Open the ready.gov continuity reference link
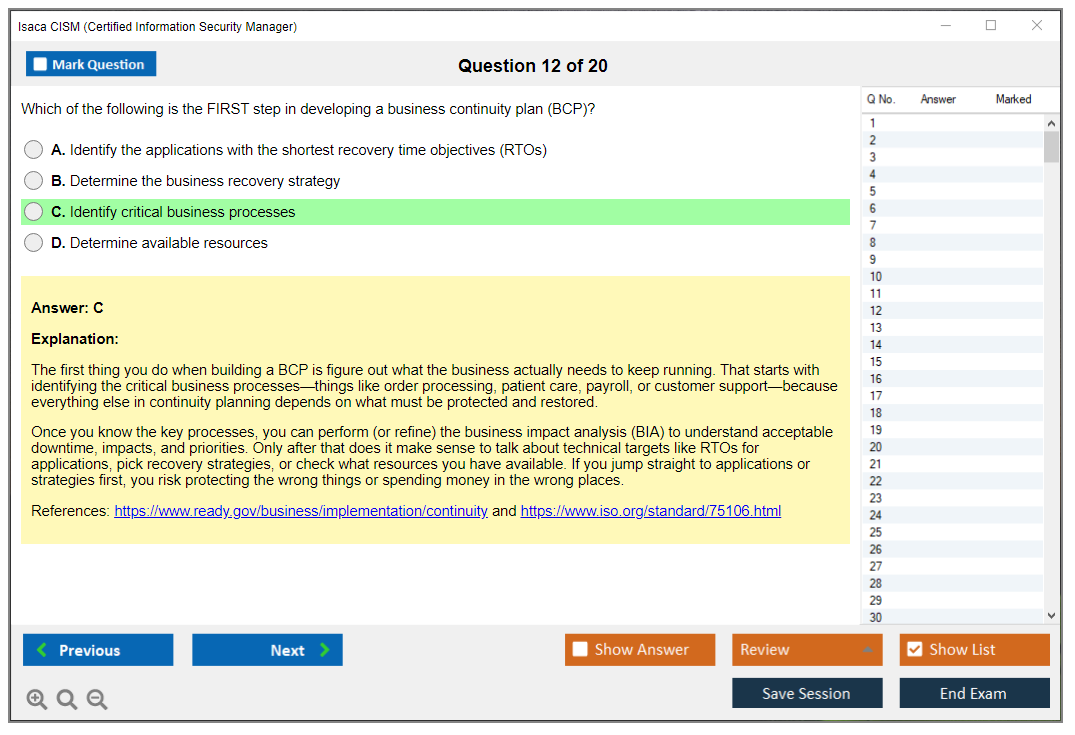Viewport: 1075px width, 735px height. [300, 510]
